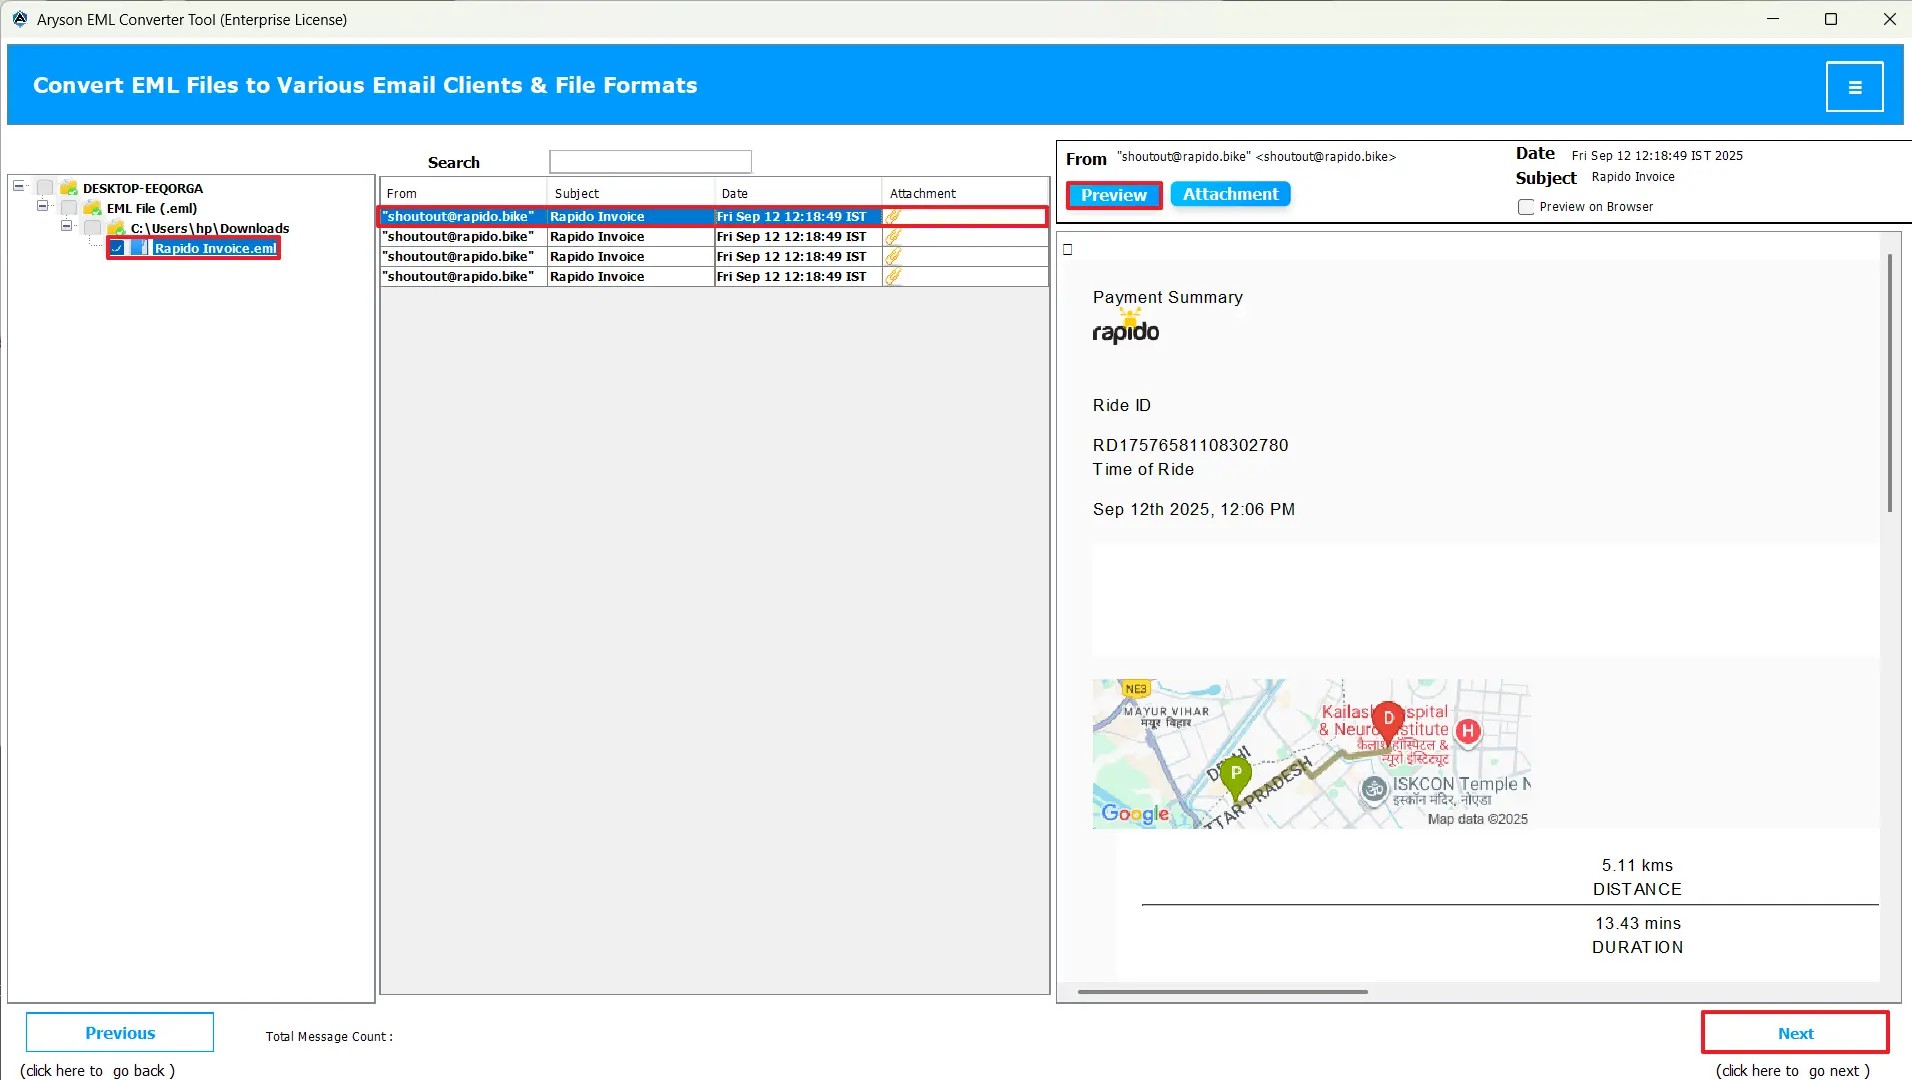This screenshot has width=1912, height=1080.
Task: Open the hamburger menu in the blue header
Action: coord(1854,86)
